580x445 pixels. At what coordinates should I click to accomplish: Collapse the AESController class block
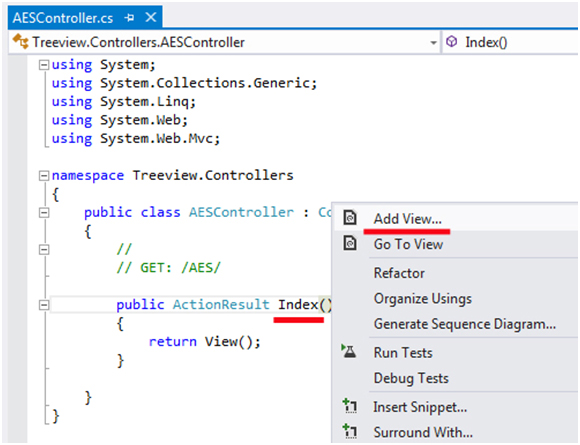click(44, 213)
